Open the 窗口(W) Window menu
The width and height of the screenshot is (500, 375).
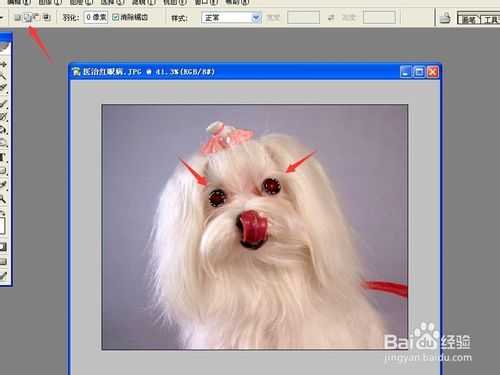click(206, 2)
